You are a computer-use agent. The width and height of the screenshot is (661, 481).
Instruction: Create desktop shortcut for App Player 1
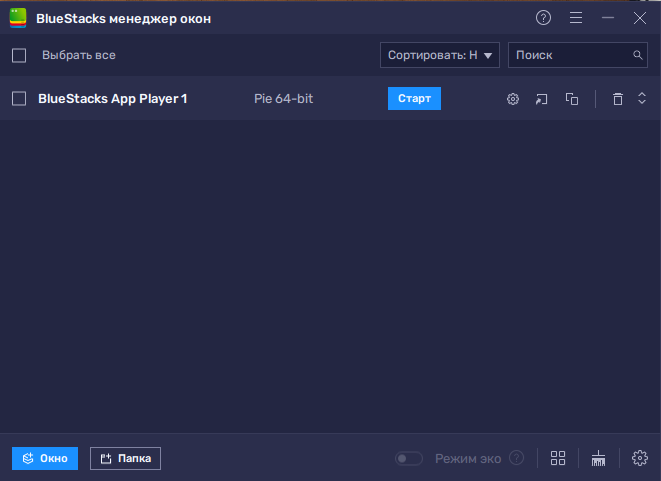tap(542, 99)
